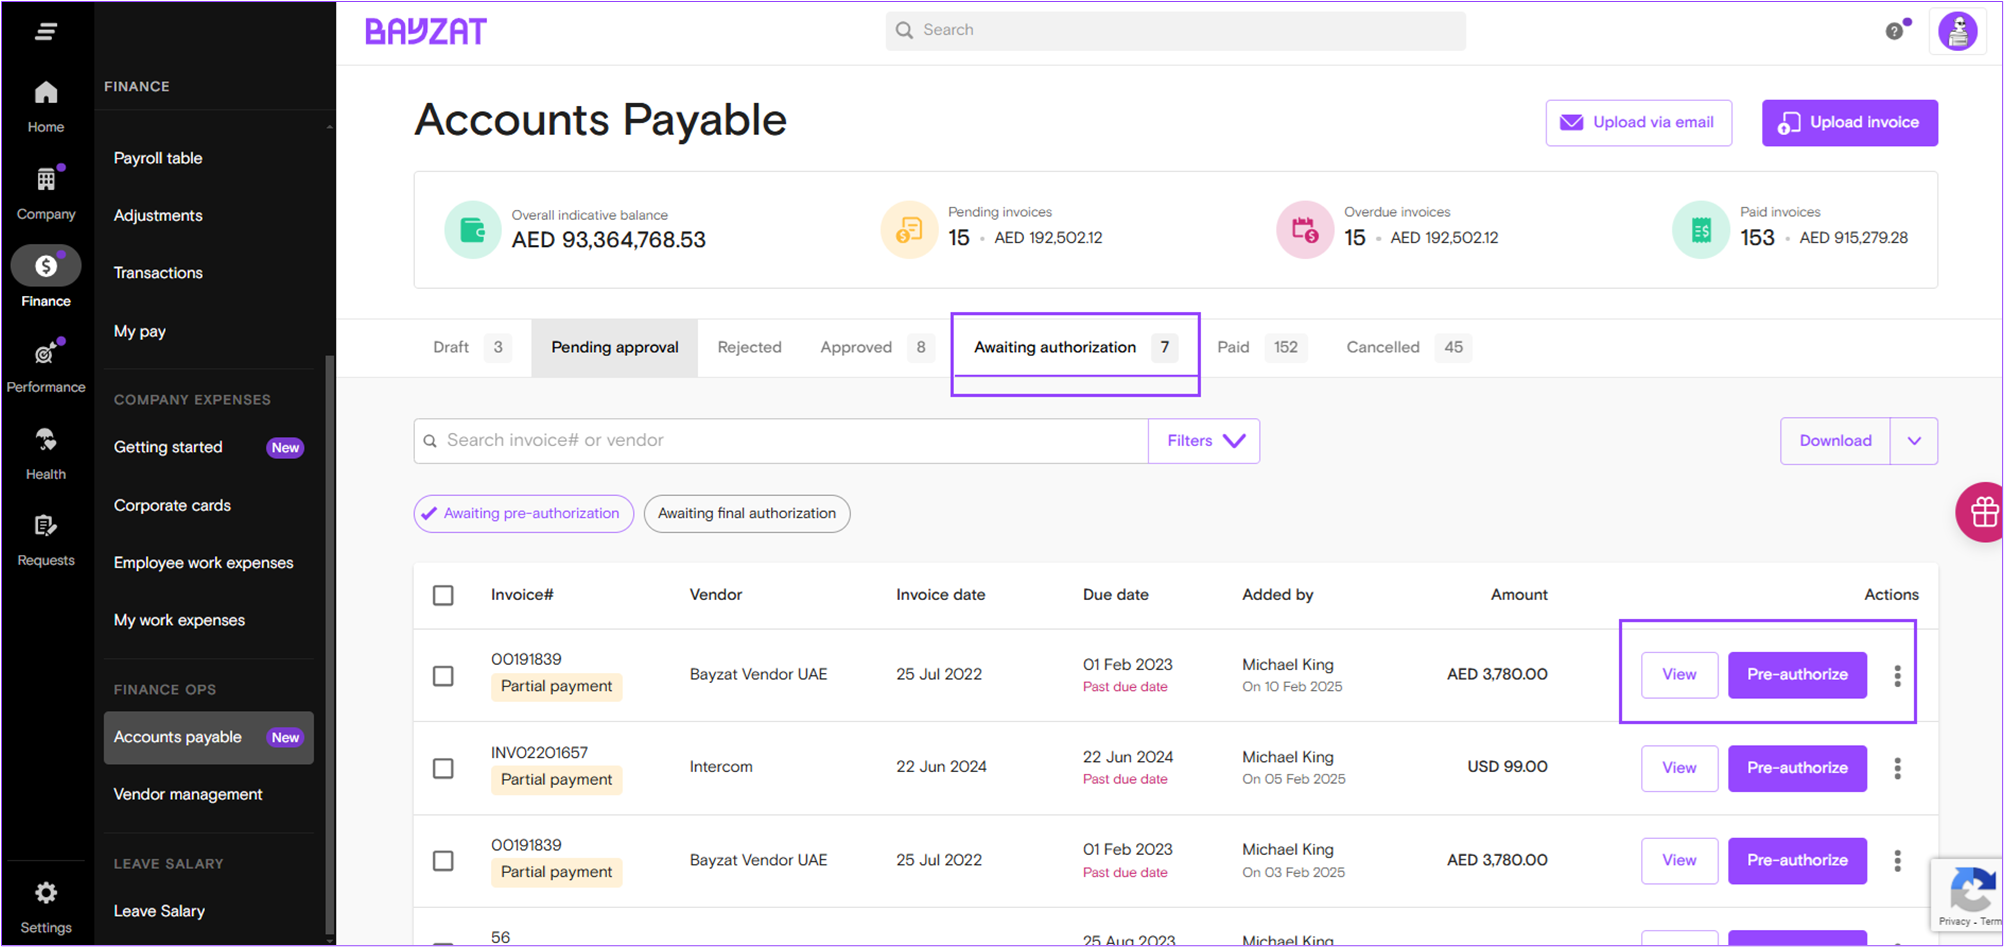Toggle Awaiting final authorization filter chip

(747, 514)
